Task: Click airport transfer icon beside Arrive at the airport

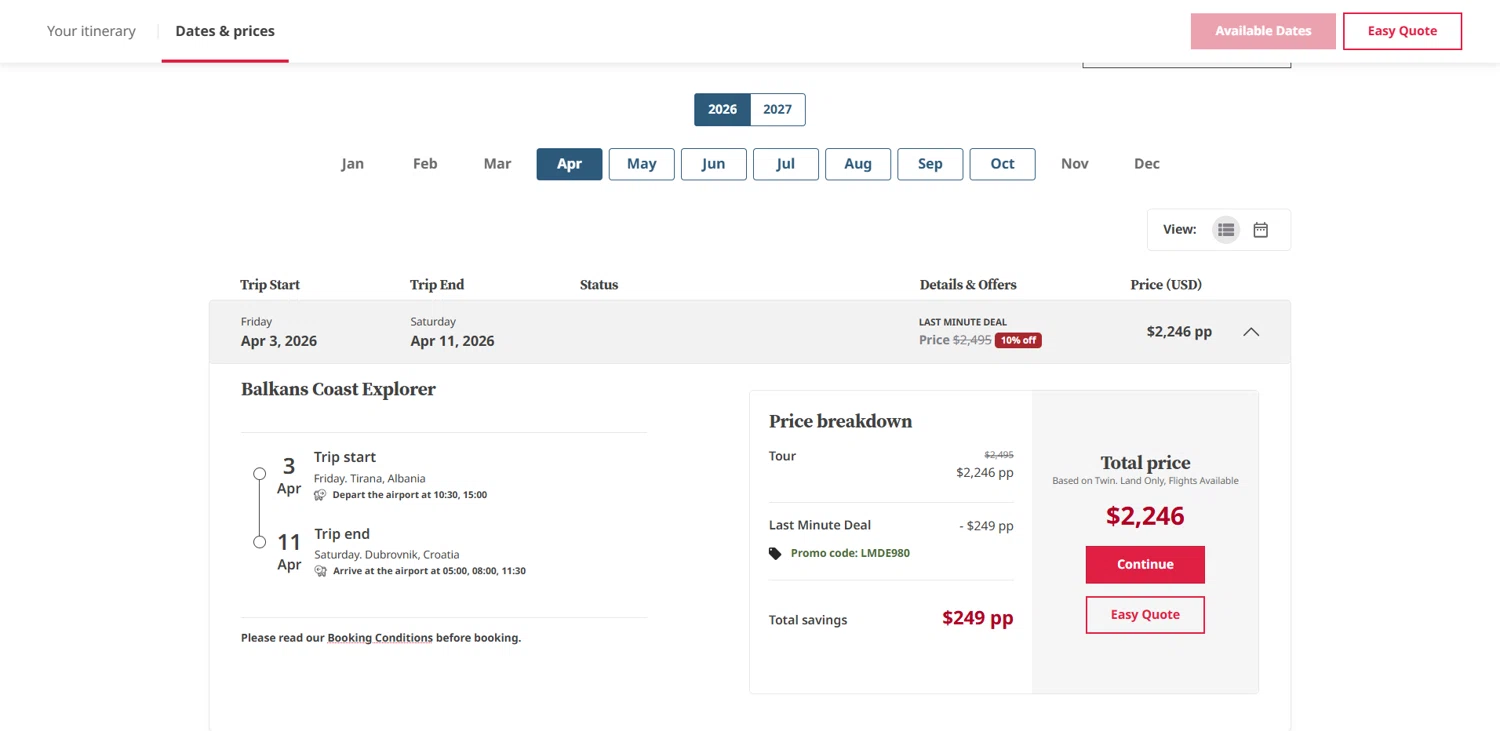Action: (x=320, y=571)
